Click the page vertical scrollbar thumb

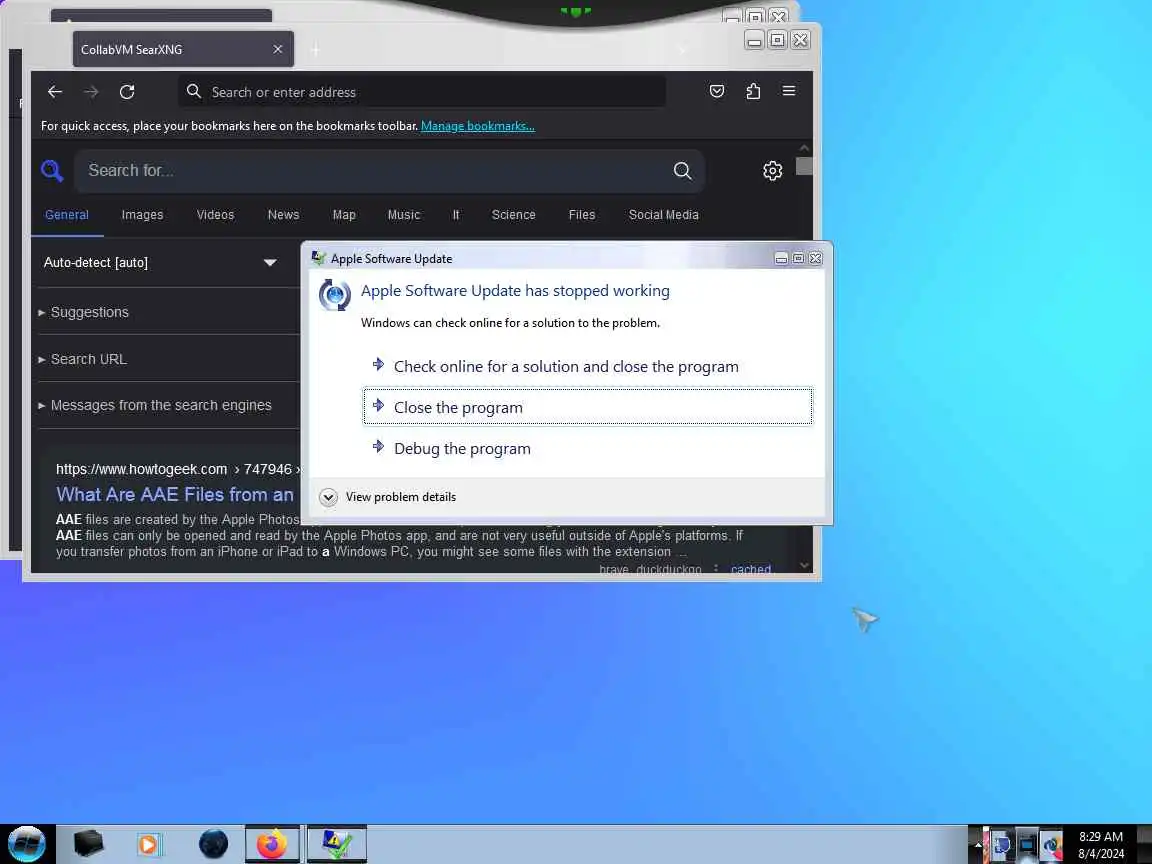click(x=804, y=166)
